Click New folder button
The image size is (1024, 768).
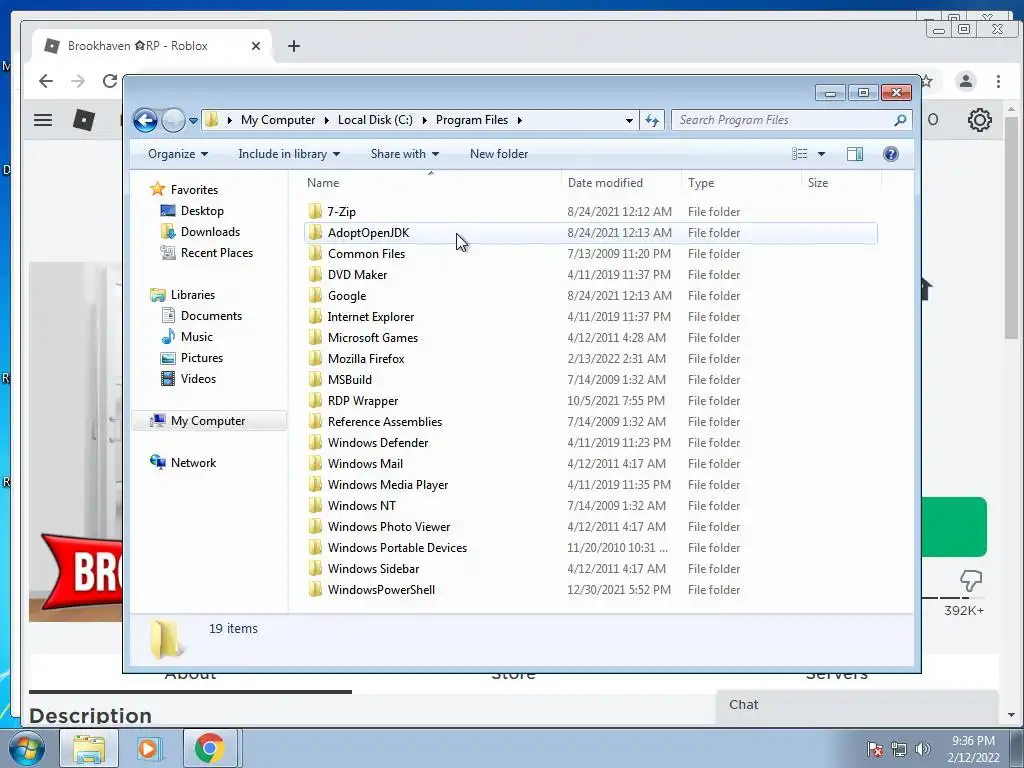pos(499,154)
